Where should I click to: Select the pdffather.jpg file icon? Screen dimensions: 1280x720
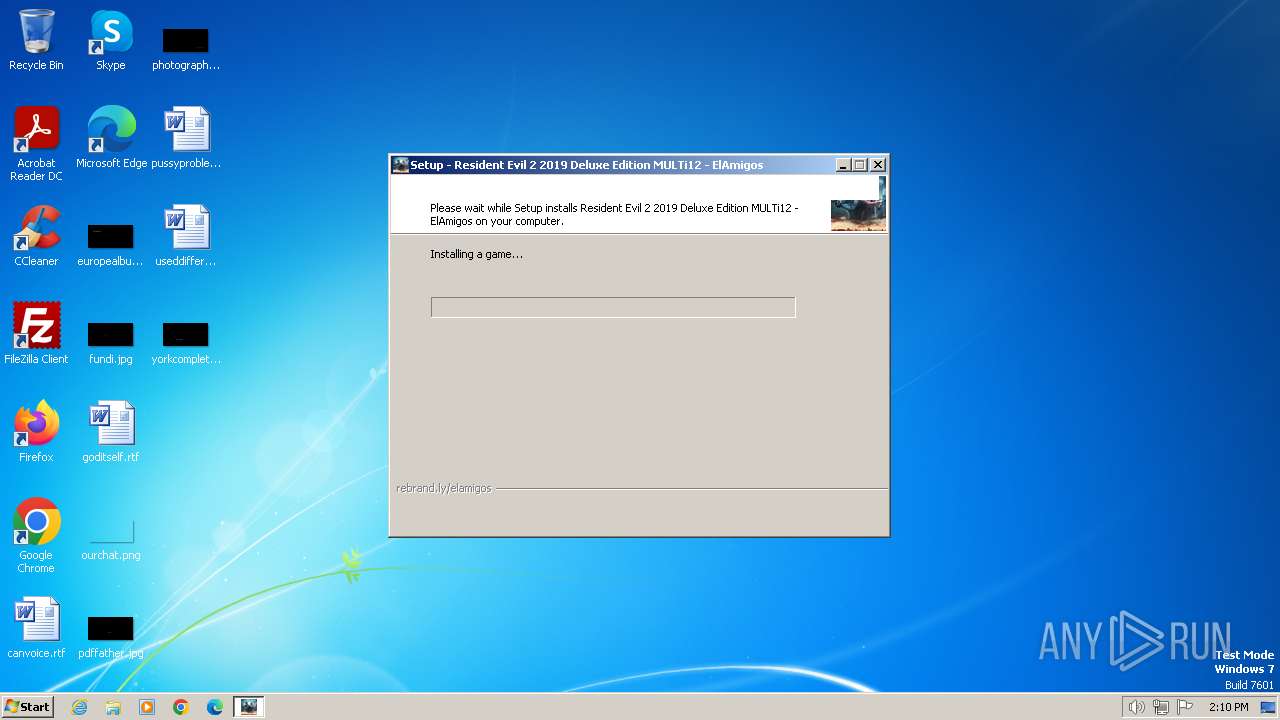pos(111,636)
